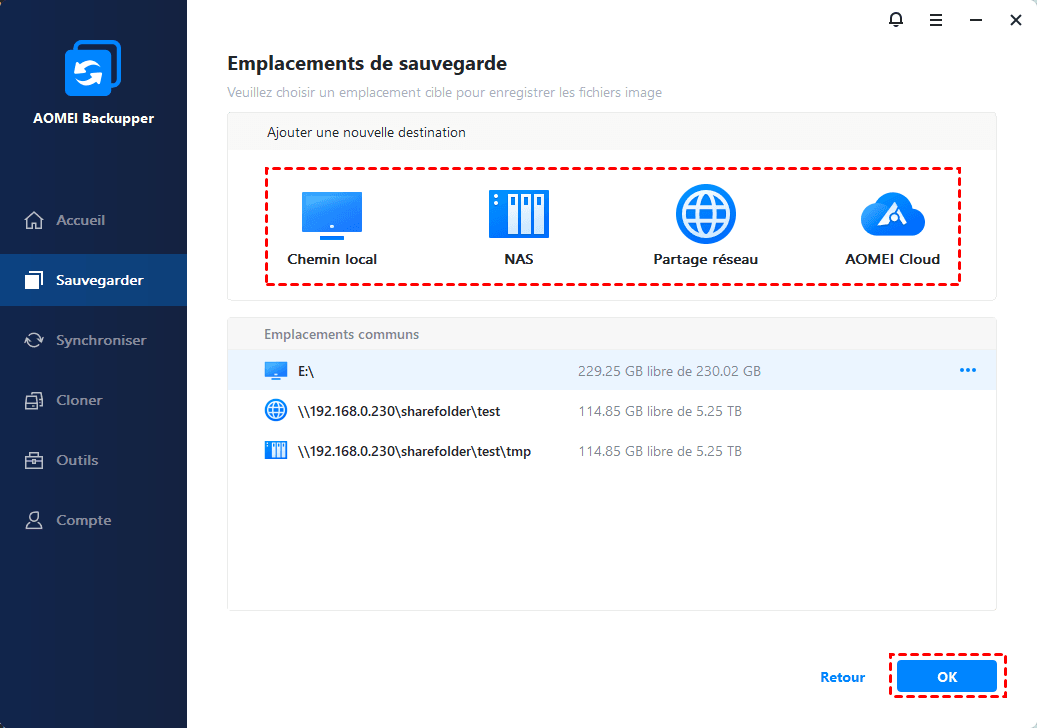Screen dimensions: 1037x728
Task: Open the hamburger menu icon
Action: (x=936, y=20)
